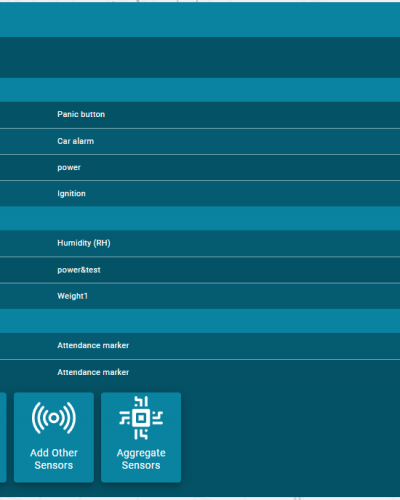This screenshot has height=500, width=400.
Task: Click the horizontal divider between power and Ignition
Action: 200,181
